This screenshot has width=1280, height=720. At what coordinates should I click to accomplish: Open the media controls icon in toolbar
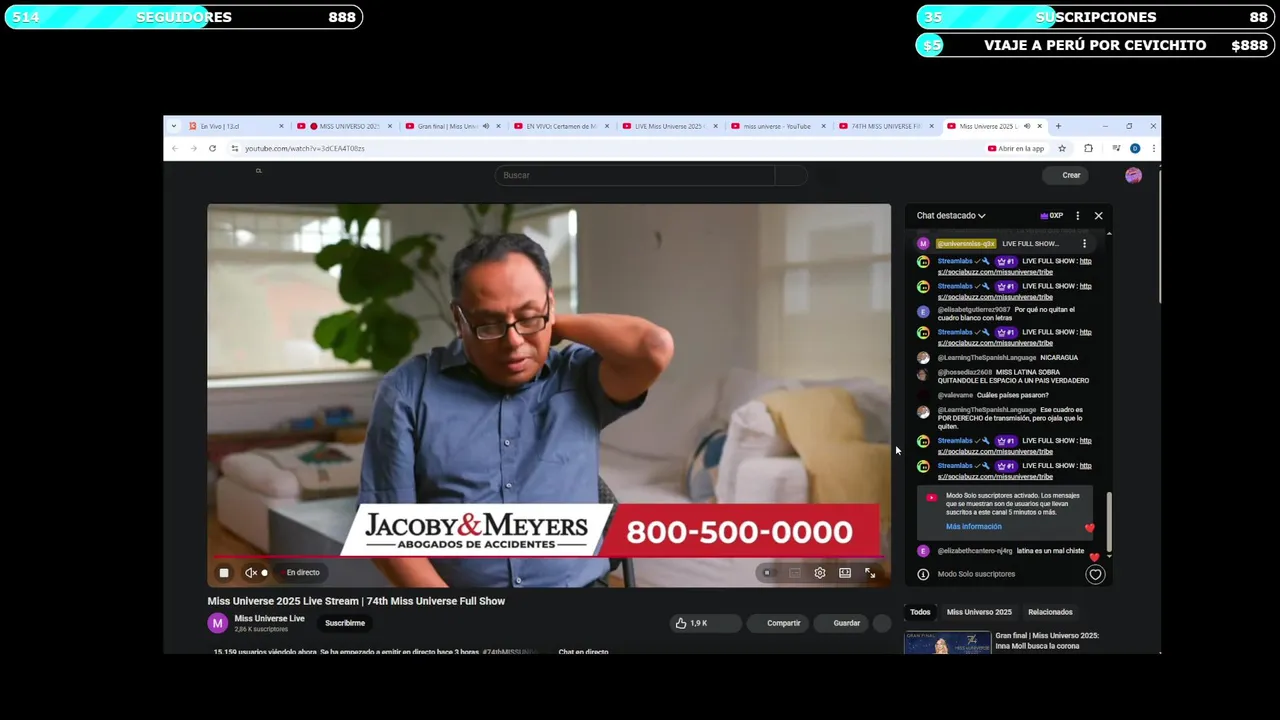[x=1116, y=148]
